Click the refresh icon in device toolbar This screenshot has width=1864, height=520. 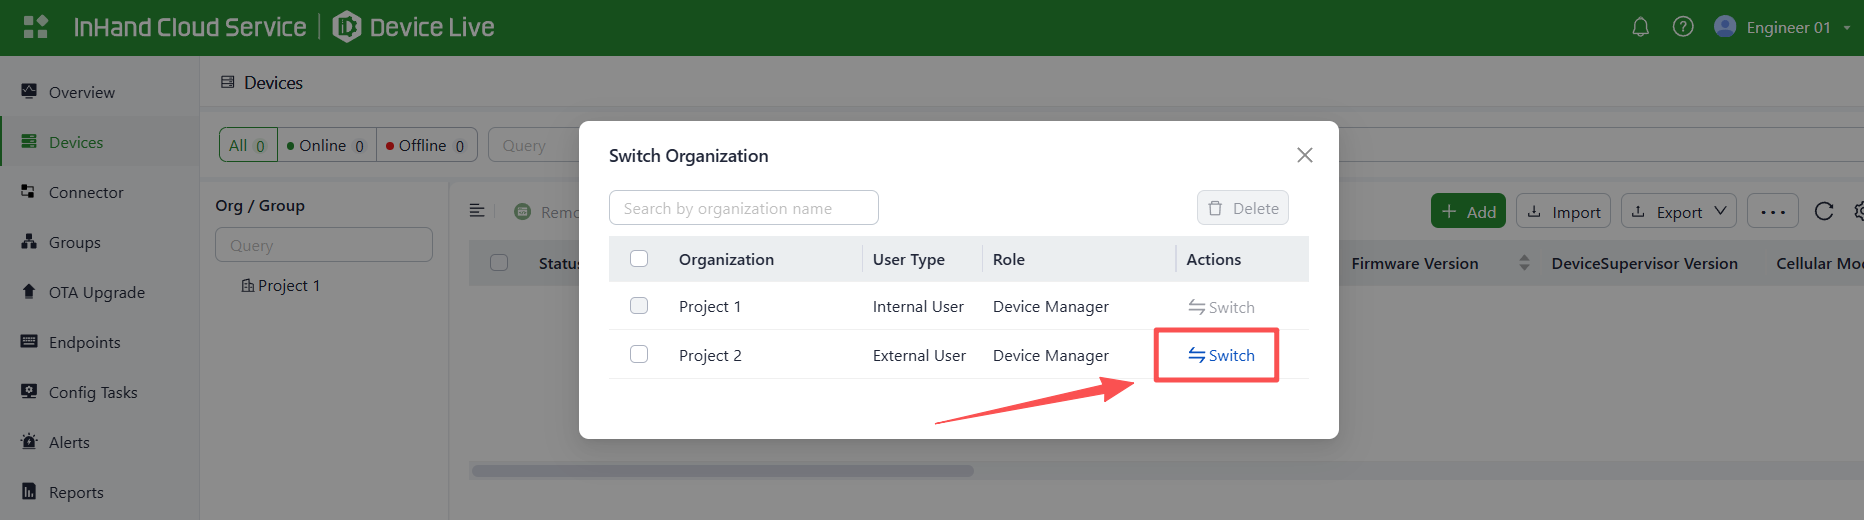(1824, 211)
